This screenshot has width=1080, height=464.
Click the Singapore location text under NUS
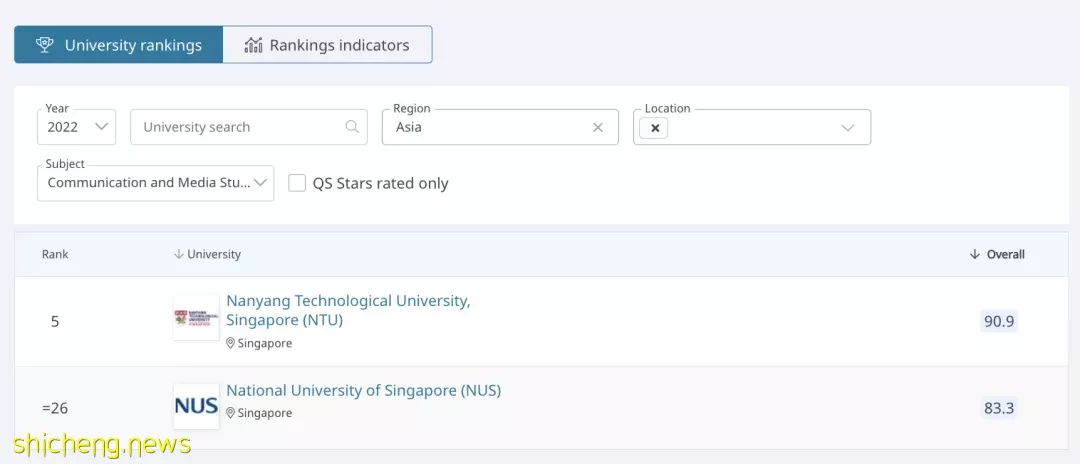(x=264, y=413)
